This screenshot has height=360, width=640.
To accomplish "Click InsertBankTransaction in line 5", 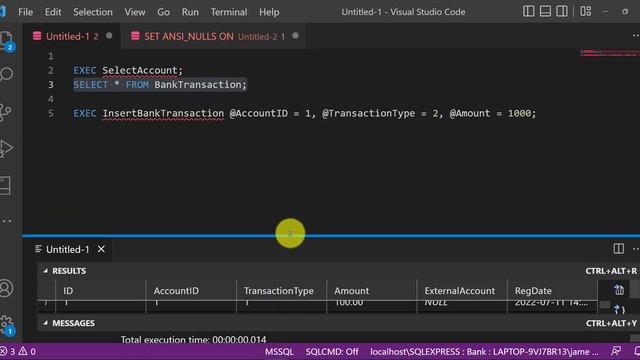I will click(x=163, y=113).
